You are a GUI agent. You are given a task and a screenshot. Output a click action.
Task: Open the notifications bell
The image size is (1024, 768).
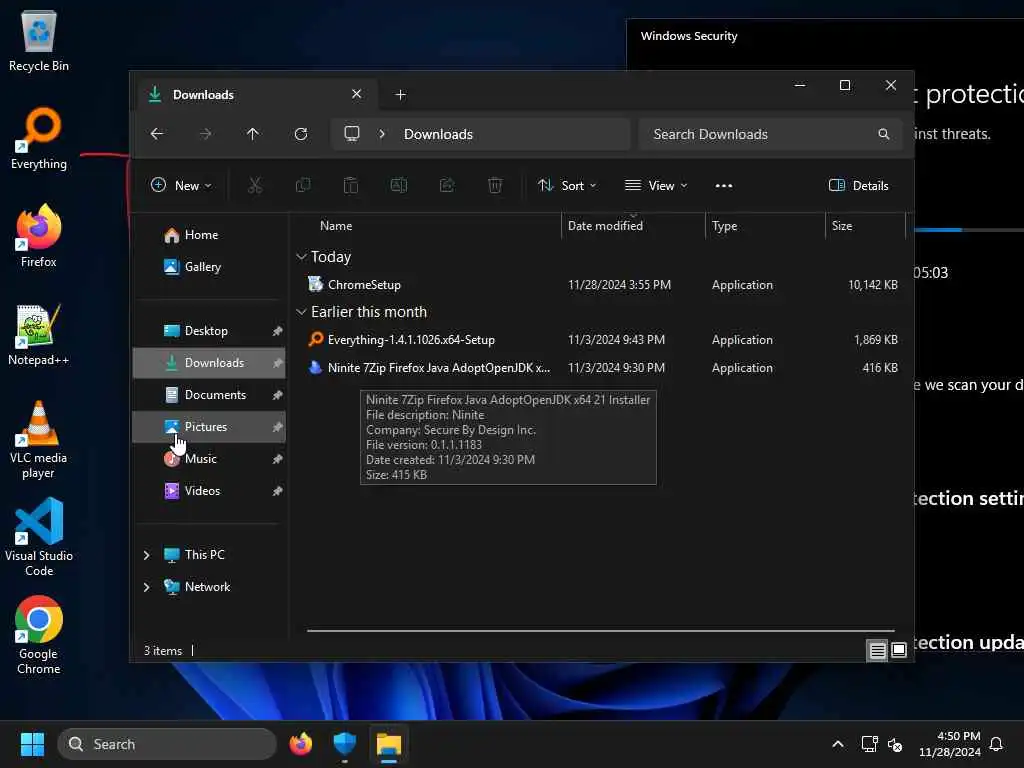[996, 744]
